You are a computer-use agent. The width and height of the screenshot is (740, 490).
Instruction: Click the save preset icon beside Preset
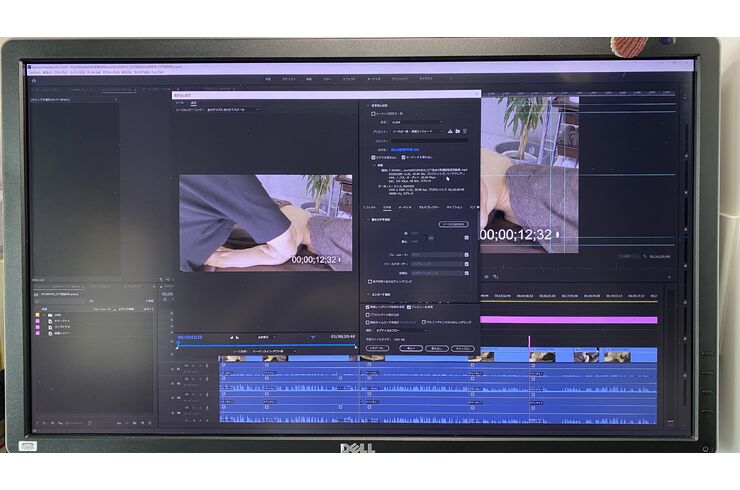[x=450, y=131]
